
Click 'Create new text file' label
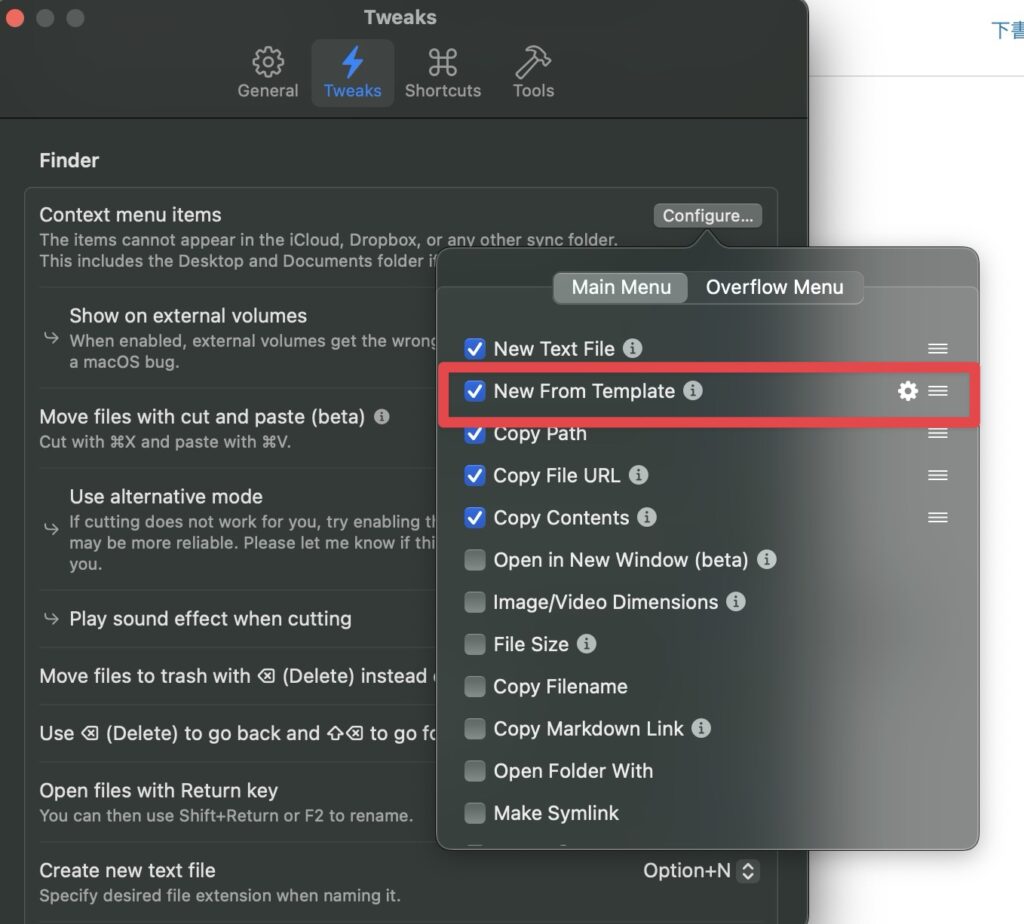127,870
